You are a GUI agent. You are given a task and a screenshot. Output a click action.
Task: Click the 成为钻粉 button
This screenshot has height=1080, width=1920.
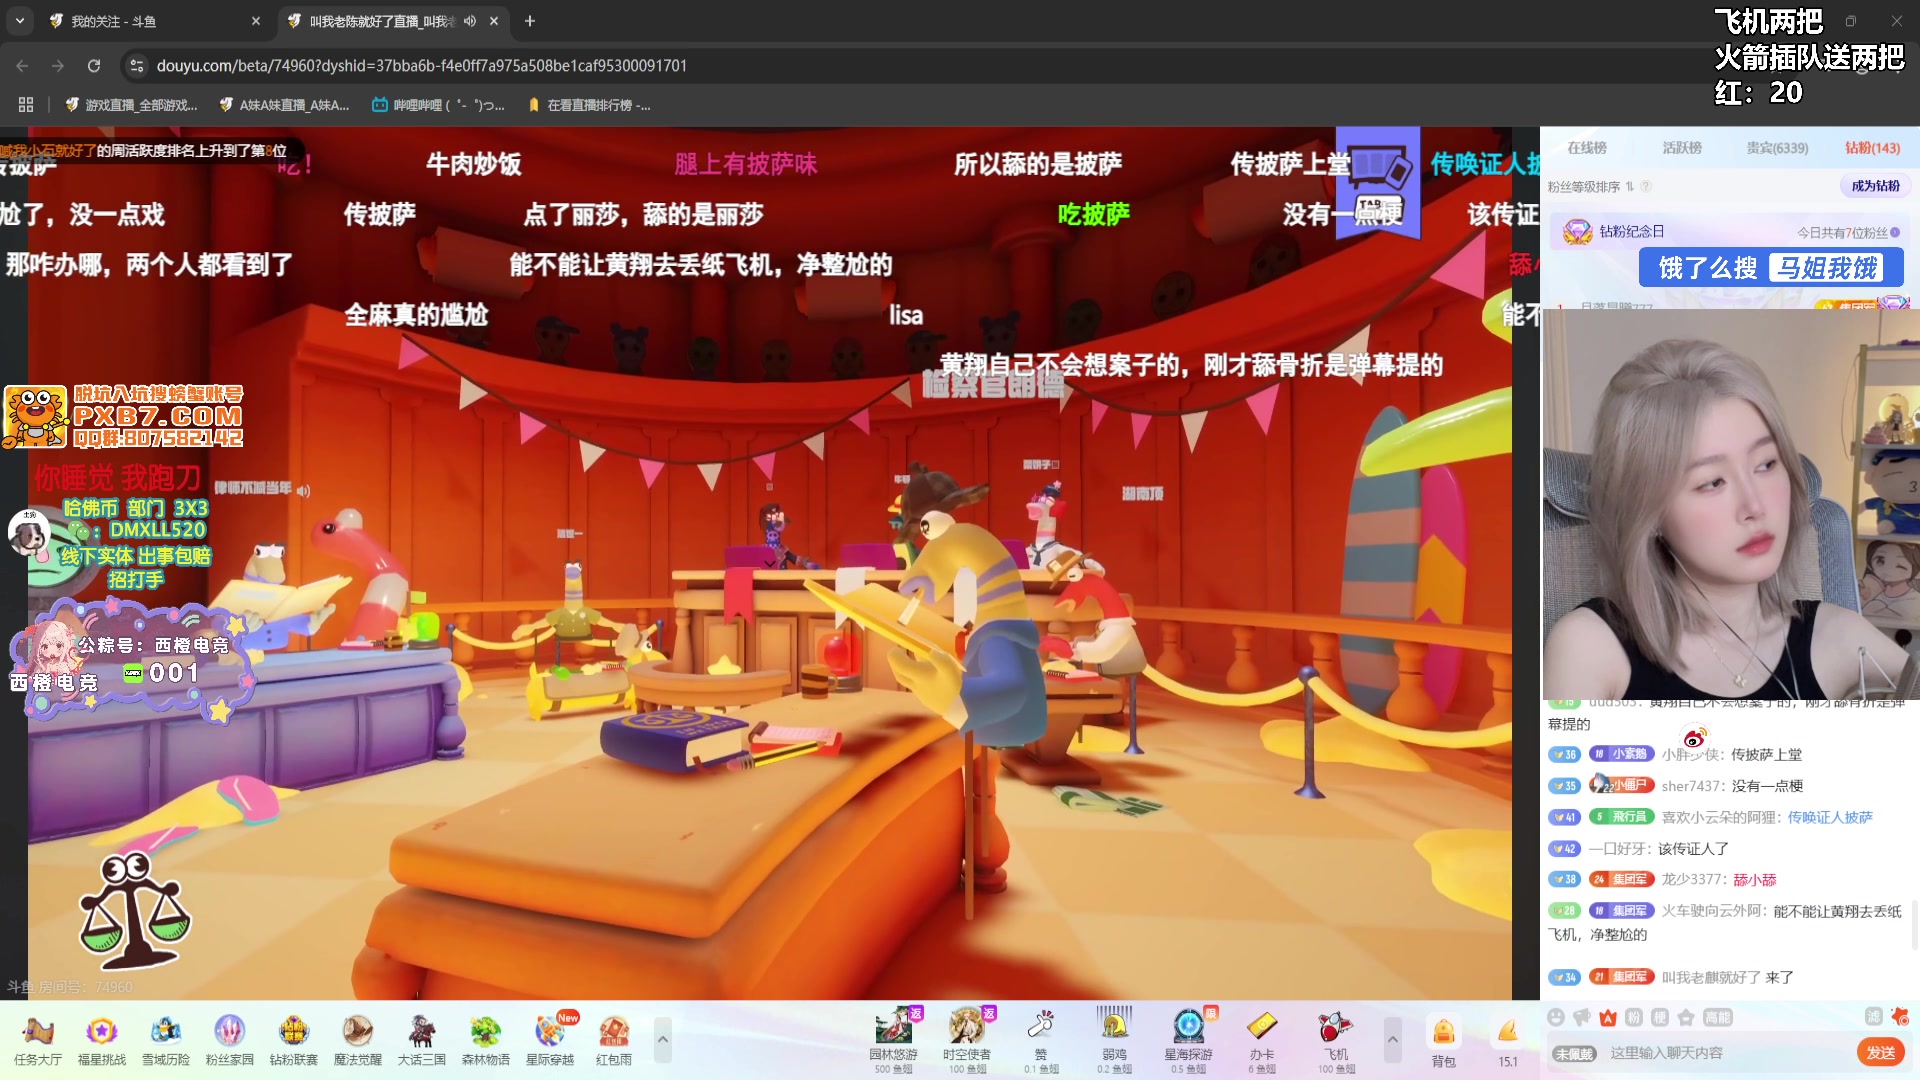click(x=1875, y=186)
